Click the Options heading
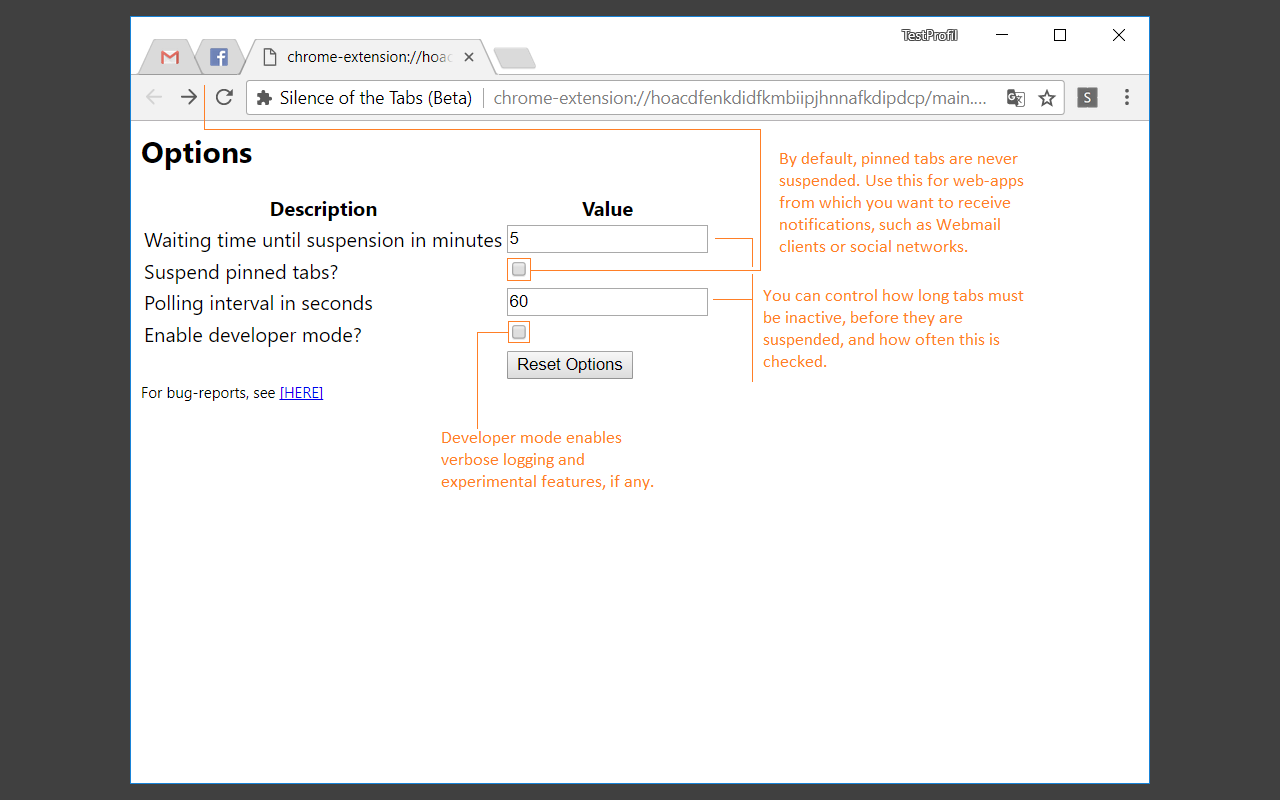The width and height of the screenshot is (1280, 800). [x=197, y=153]
